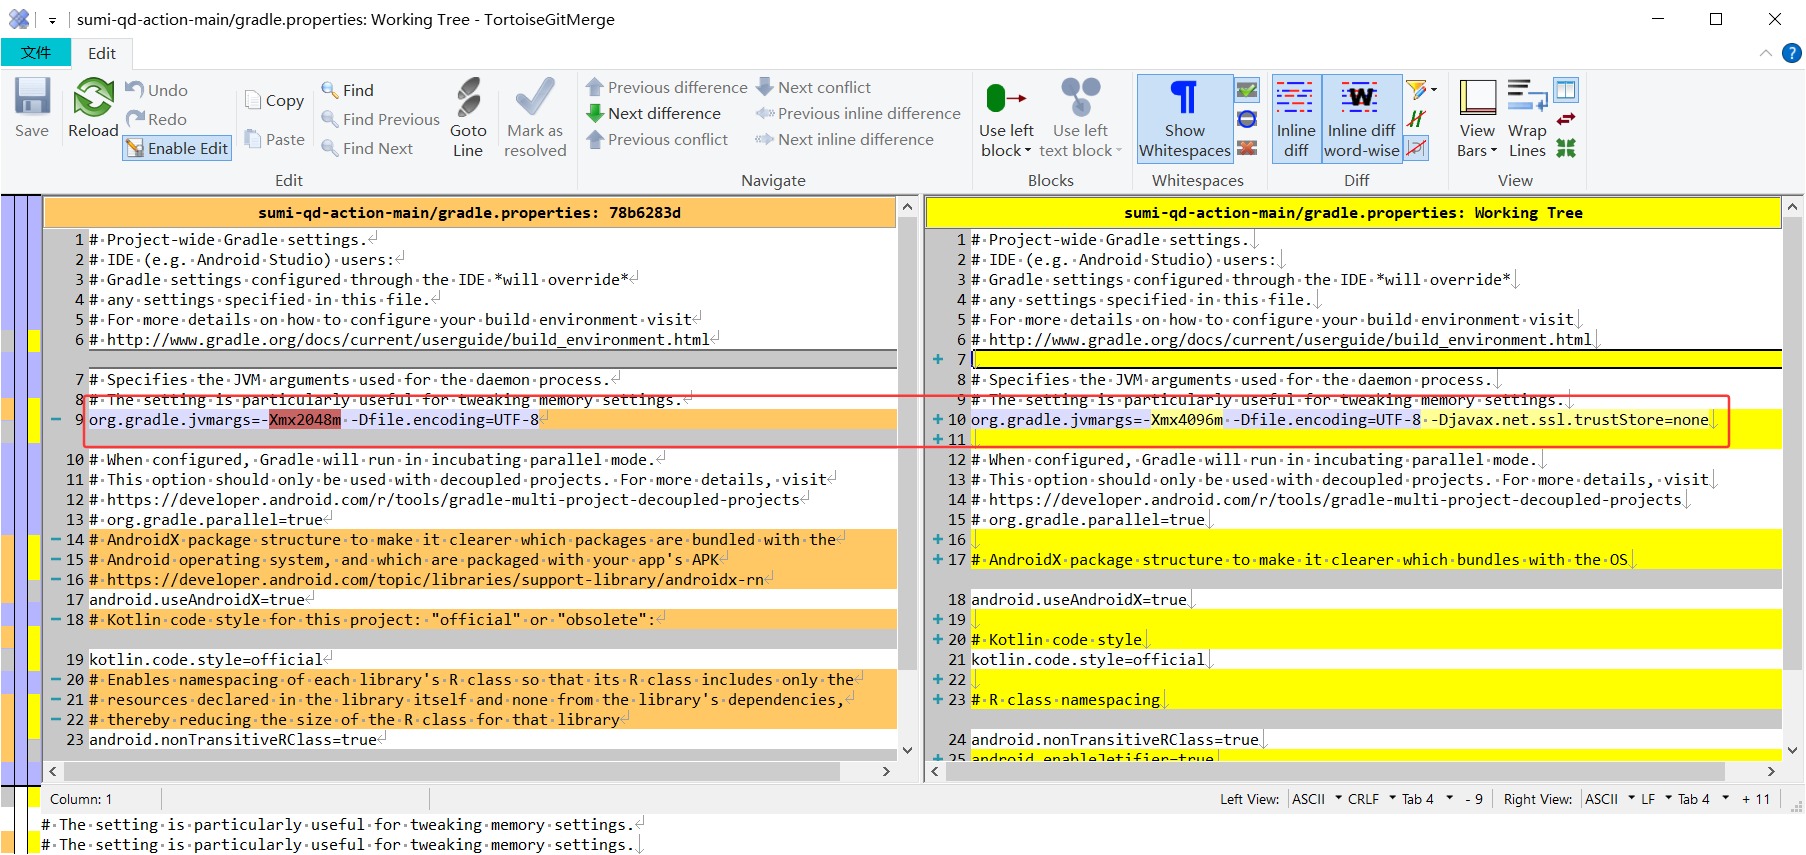
Task: Click line 9 jvmargs text in left pane
Action: point(314,420)
